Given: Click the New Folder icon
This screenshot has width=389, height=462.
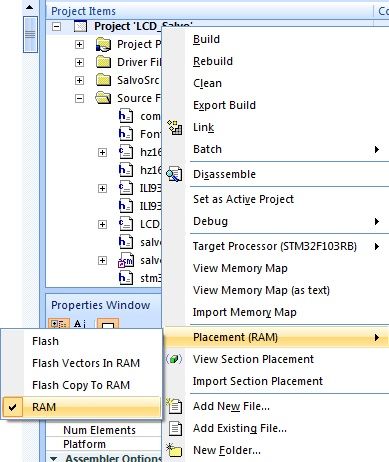Looking at the screenshot, I should click(174, 450).
